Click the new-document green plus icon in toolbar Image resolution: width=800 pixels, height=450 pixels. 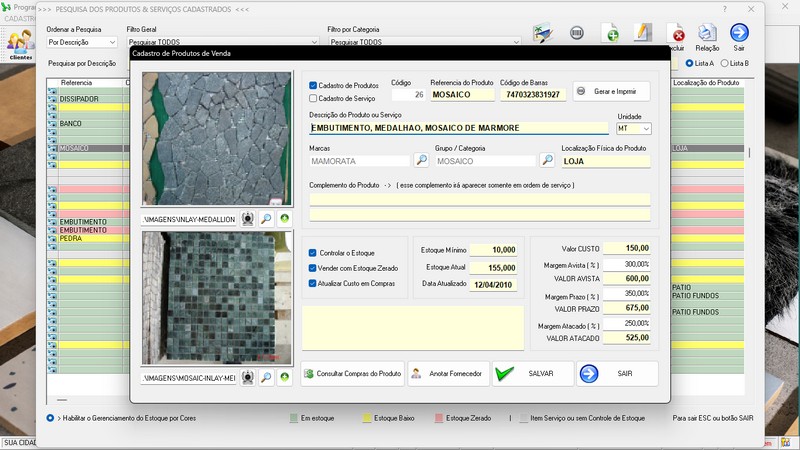[x=610, y=35]
